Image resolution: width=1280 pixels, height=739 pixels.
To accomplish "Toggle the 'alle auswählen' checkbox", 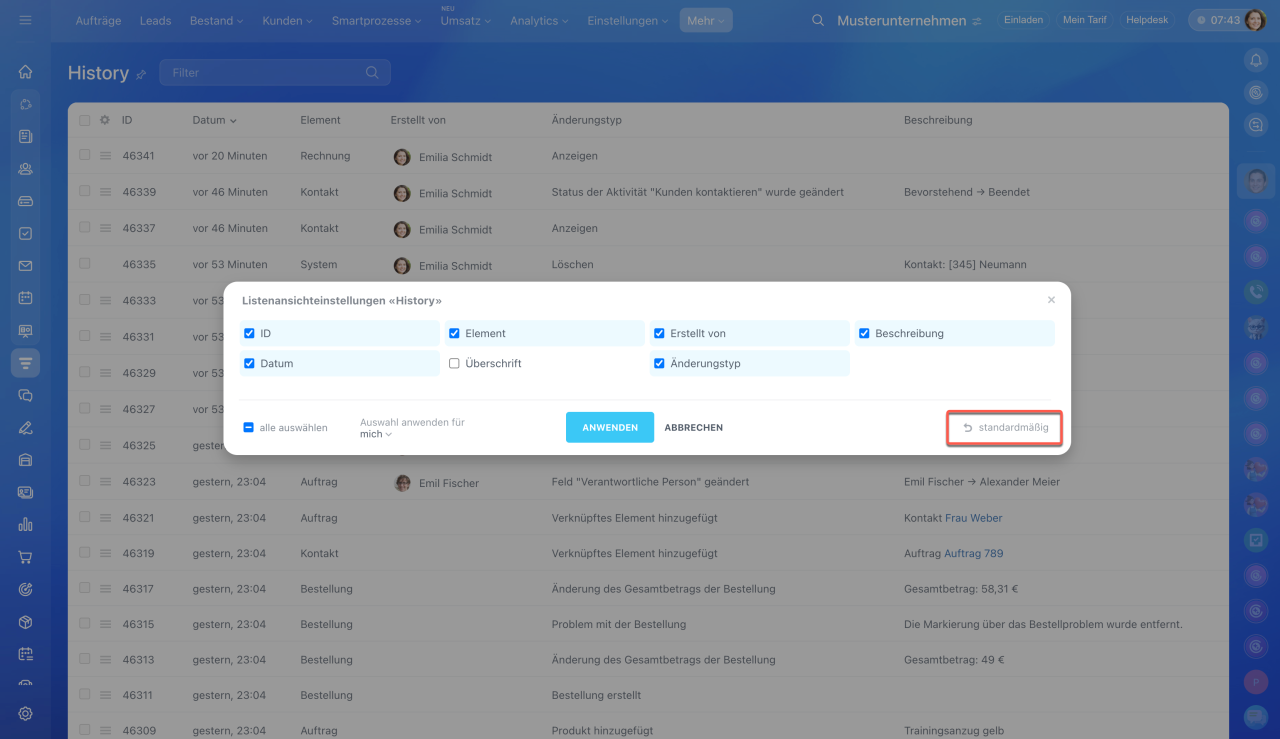I will (249, 428).
